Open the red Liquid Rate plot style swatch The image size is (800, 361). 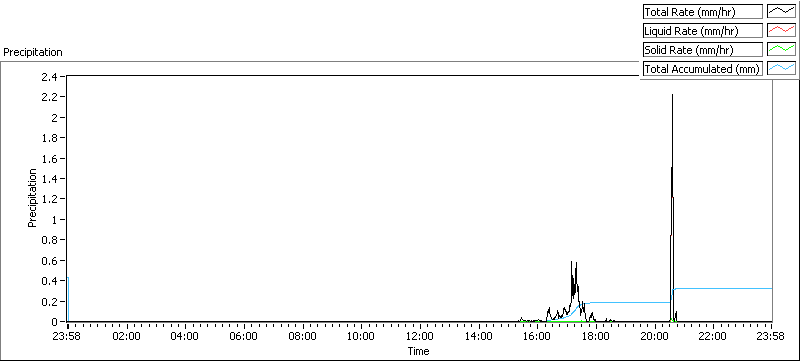pos(781,31)
